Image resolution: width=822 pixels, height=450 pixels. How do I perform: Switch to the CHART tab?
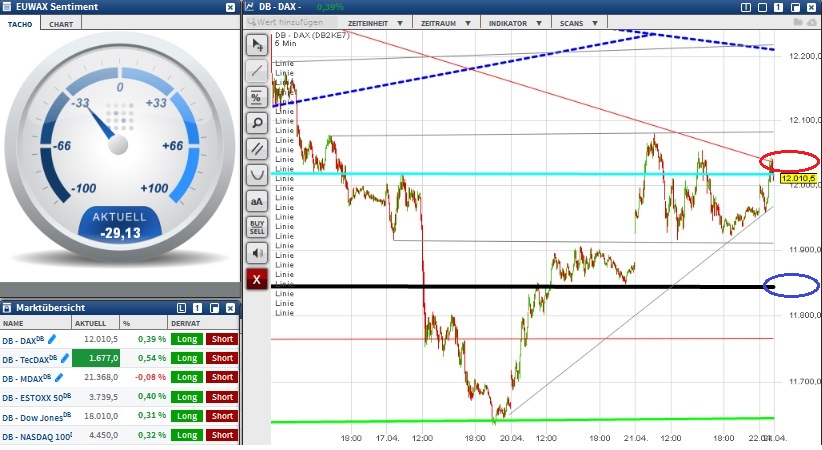[x=61, y=24]
